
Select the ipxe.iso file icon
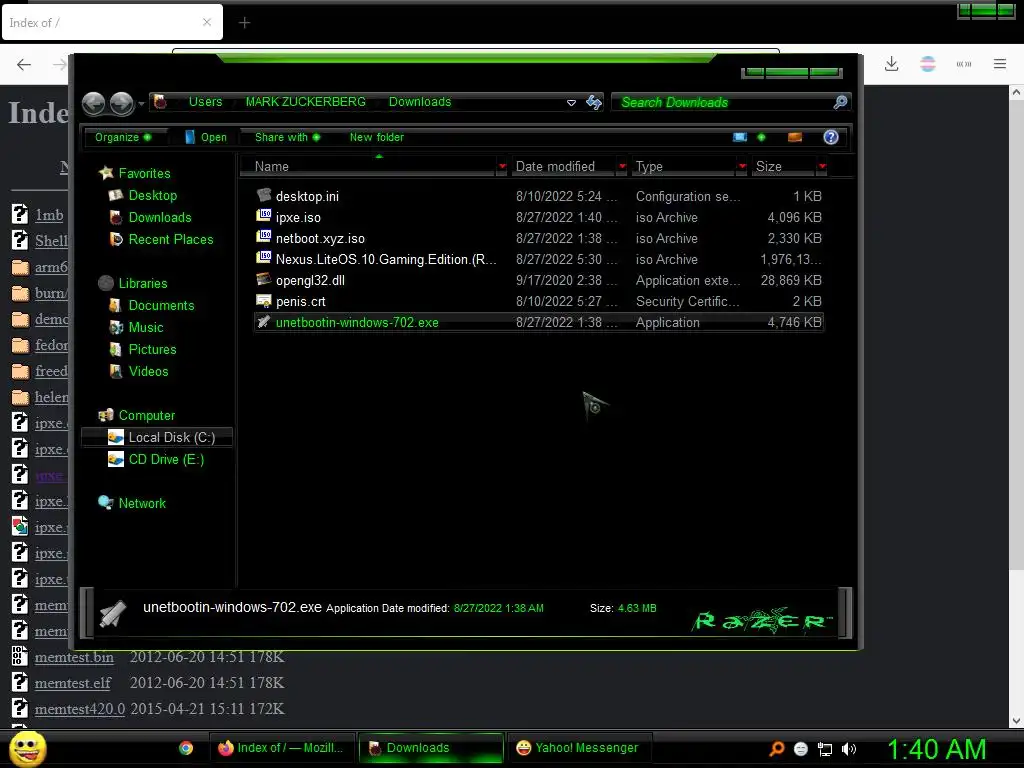coord(264,216)
